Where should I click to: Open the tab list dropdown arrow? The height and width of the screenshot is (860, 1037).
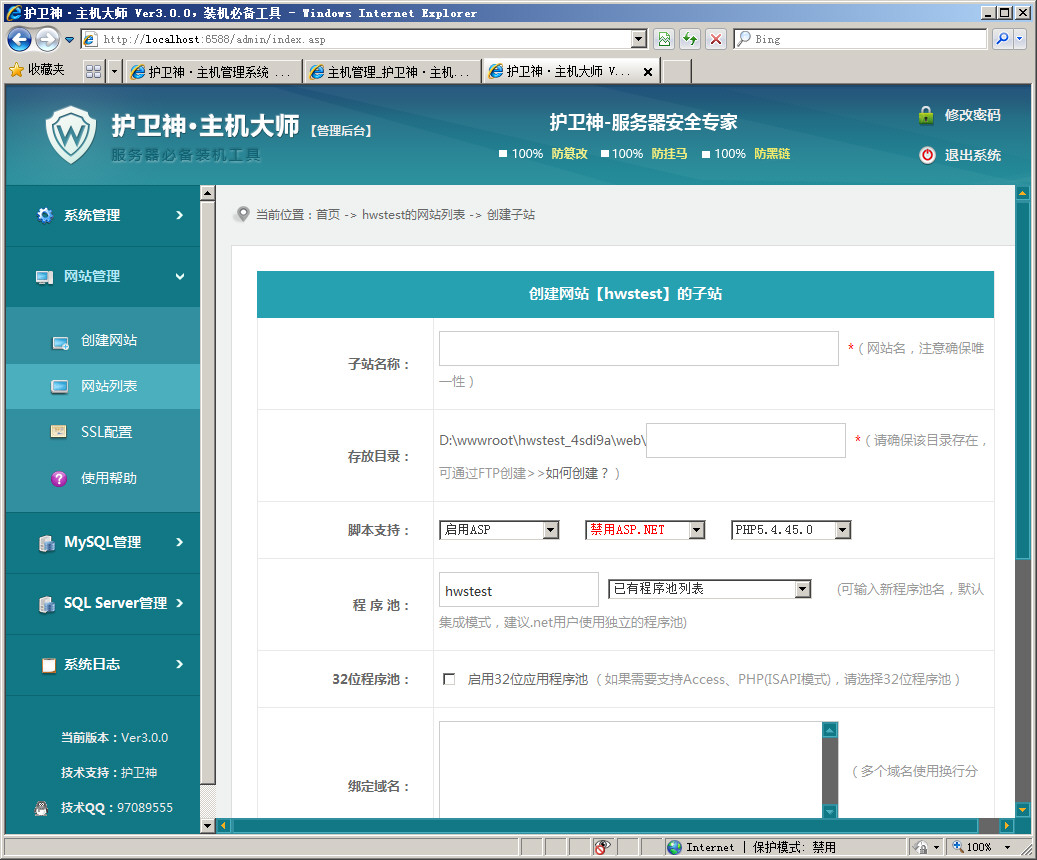click(x=114, y=71)
